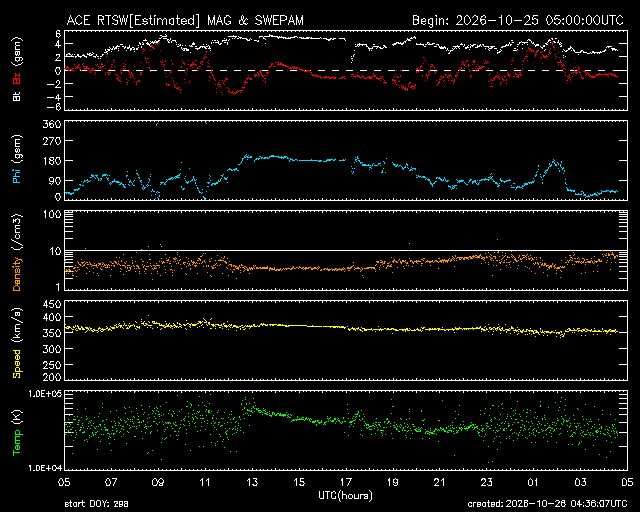Click the '360' tick on Phi axis
Screen dimensions: 640x512
(x=52, y=124)
